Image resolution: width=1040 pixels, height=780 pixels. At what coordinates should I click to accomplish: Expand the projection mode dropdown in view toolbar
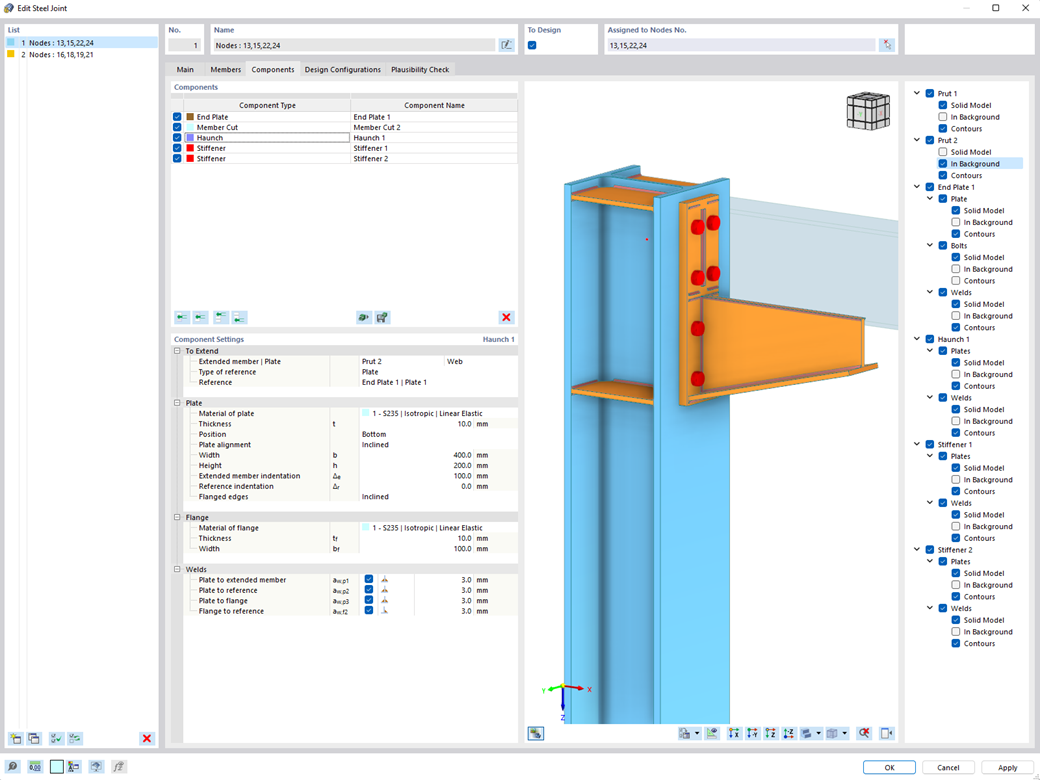846,733
